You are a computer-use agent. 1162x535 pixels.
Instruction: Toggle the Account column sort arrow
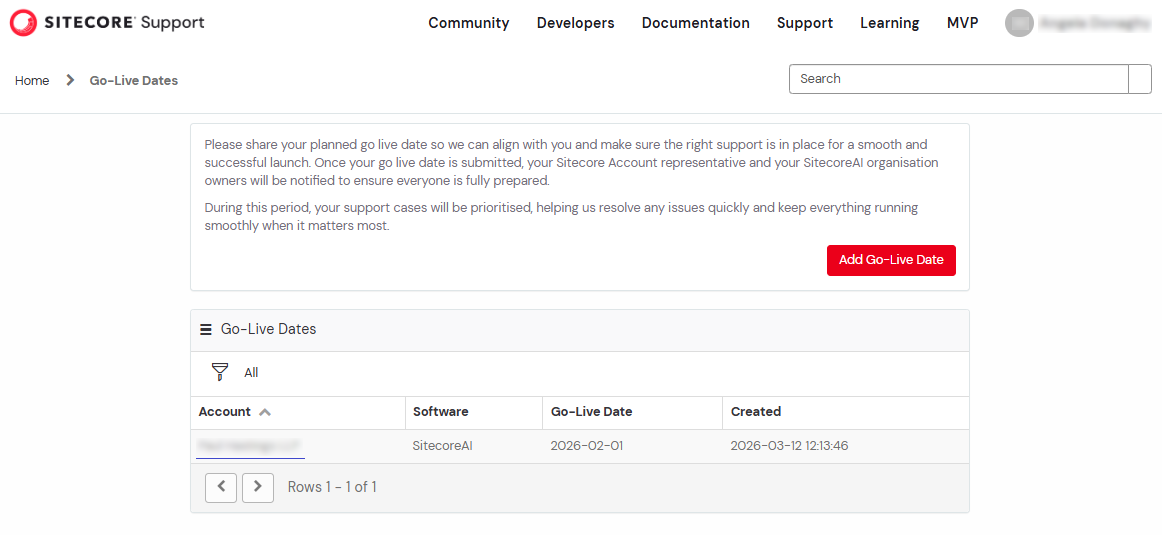point(265,412)
